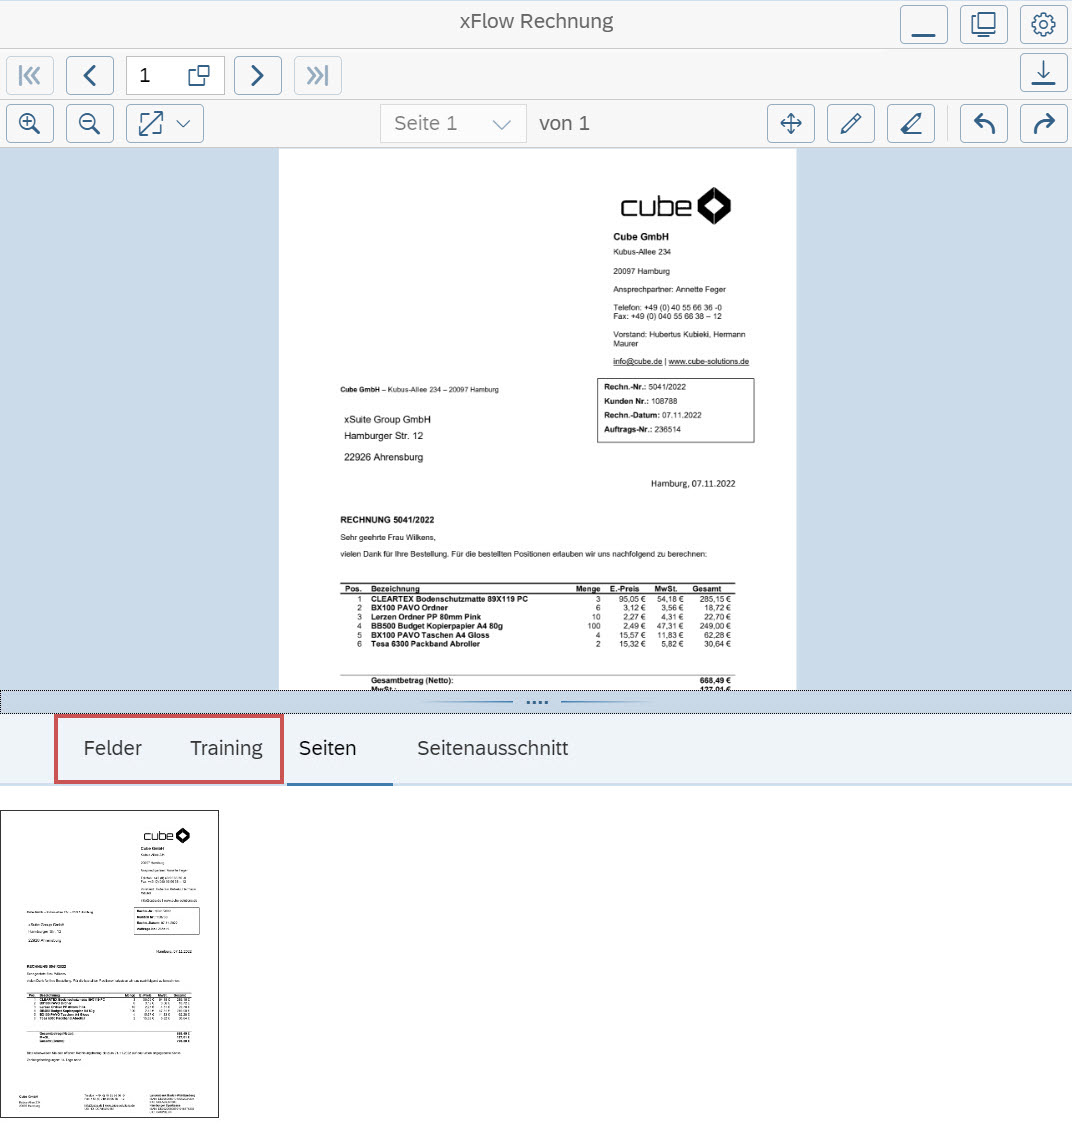The height and width of the screenshot is (1142, 1072).
Task: Zoom out of the invoice document
Action: pyautogui.click(x=89, y=123)
